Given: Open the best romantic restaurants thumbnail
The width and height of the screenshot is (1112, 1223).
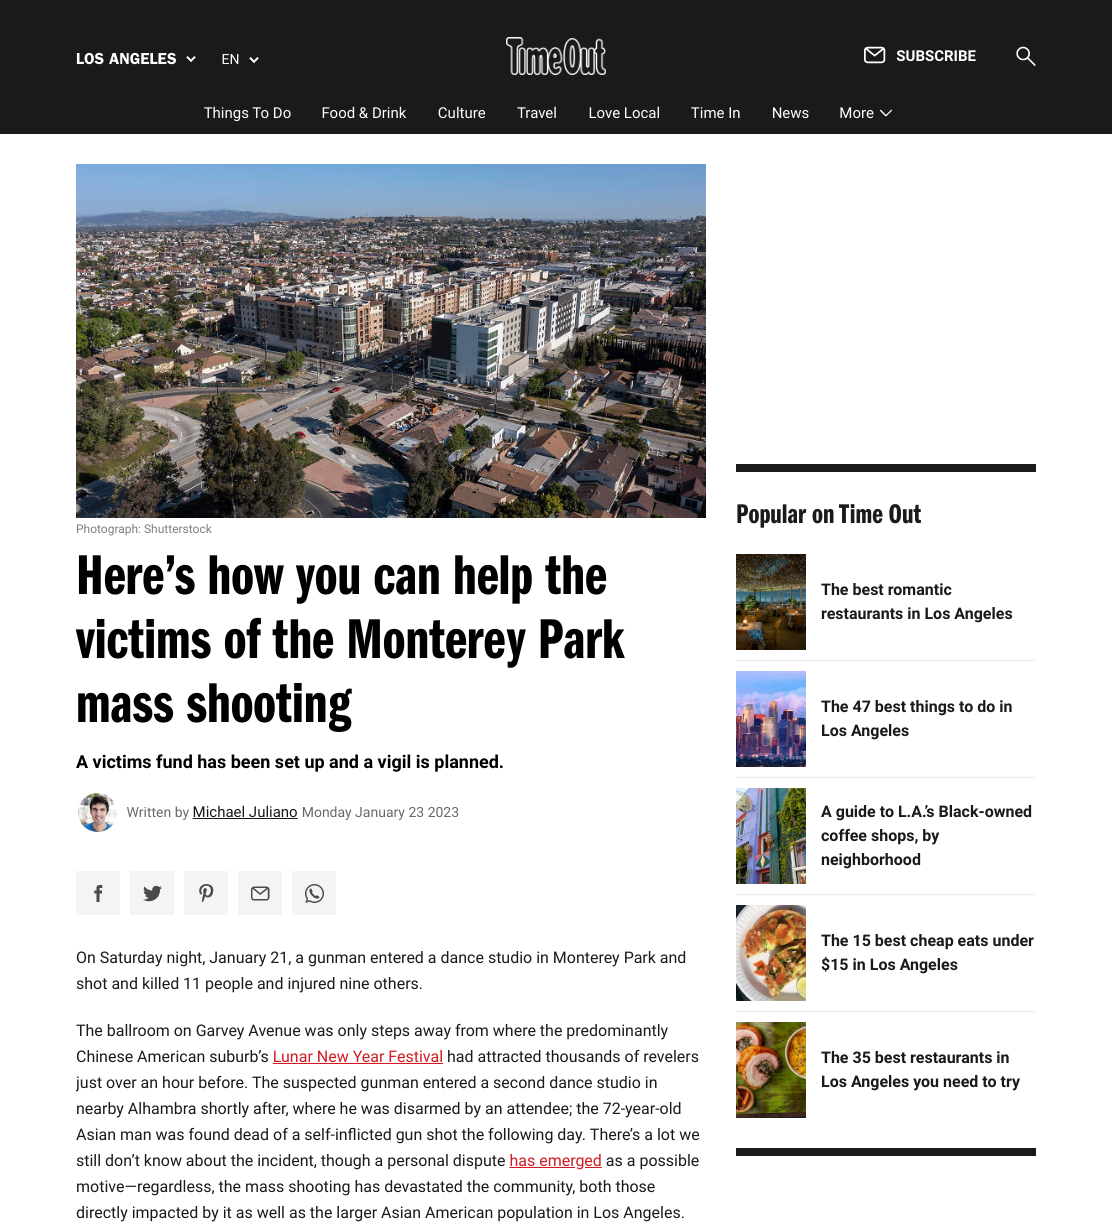Looking at the screenshot, I should [x=771, y=602].
